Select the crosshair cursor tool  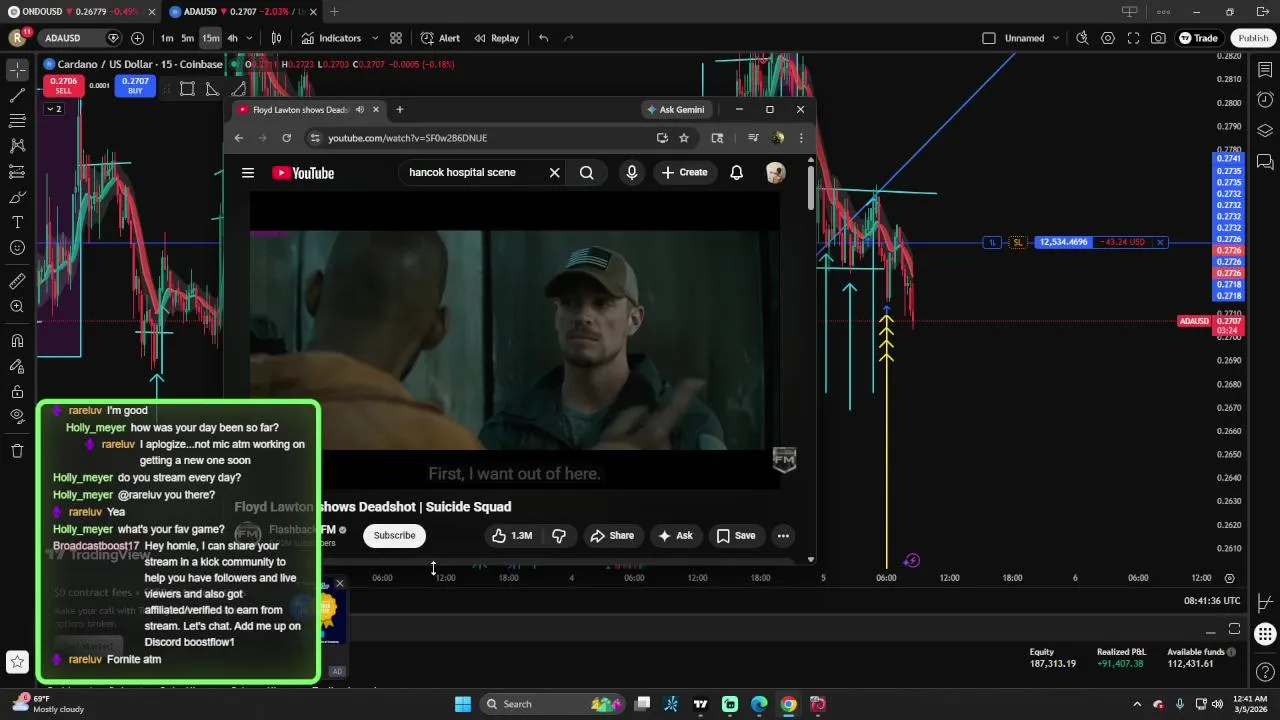pyautogui.click(x=17, y=70)
